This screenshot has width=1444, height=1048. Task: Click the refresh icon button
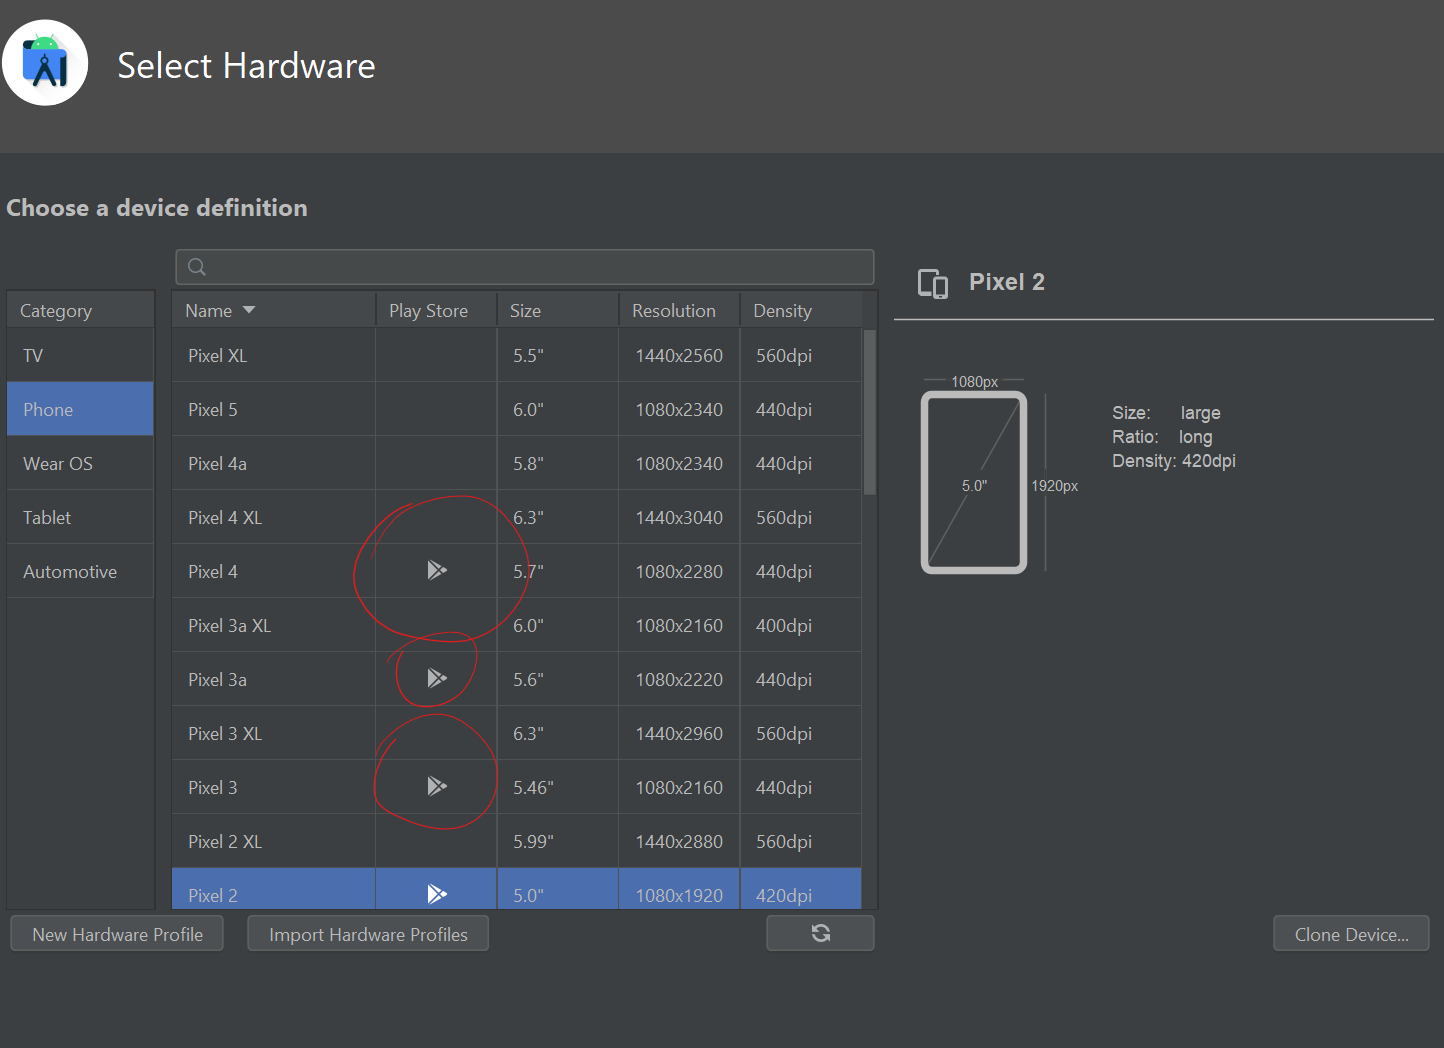[820, 933]
